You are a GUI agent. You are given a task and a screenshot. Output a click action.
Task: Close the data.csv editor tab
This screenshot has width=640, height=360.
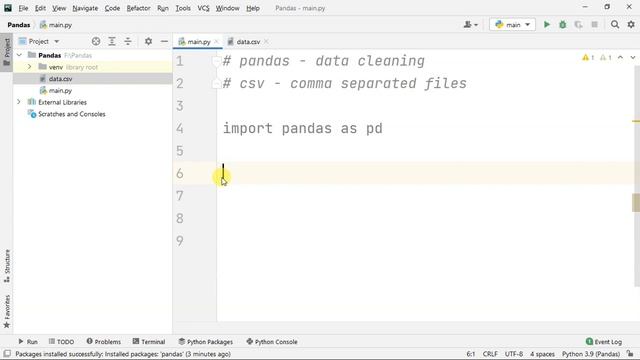(x=266, y=42)
